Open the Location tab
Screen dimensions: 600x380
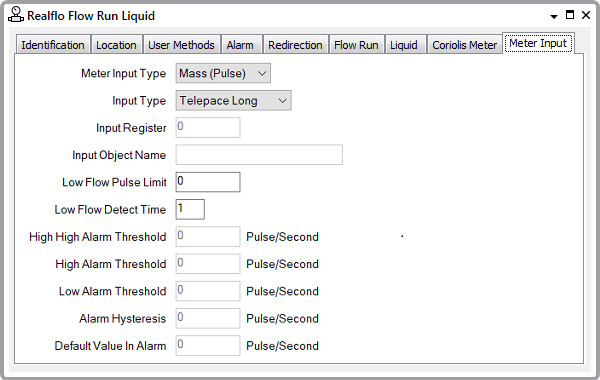(x=116, y=45)
